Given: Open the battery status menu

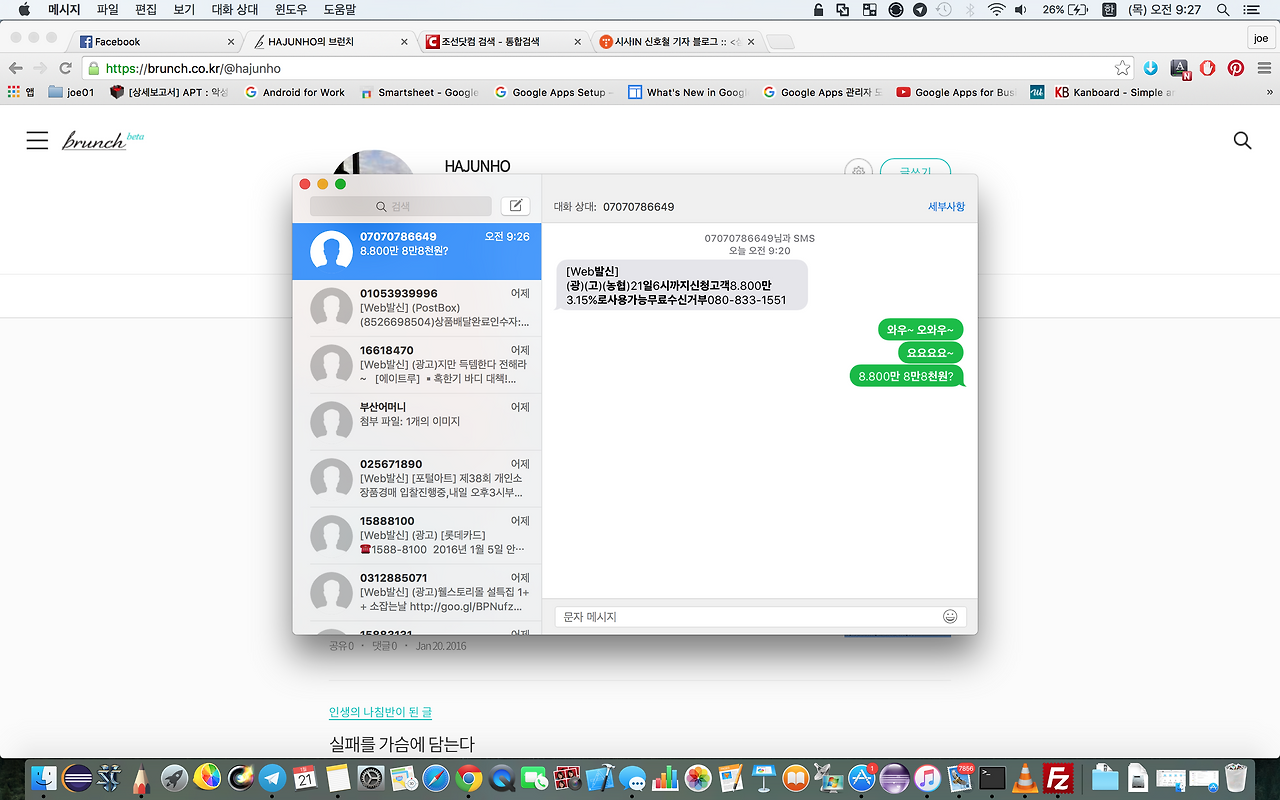Looking at the screenshot, I should point(1064,10).
